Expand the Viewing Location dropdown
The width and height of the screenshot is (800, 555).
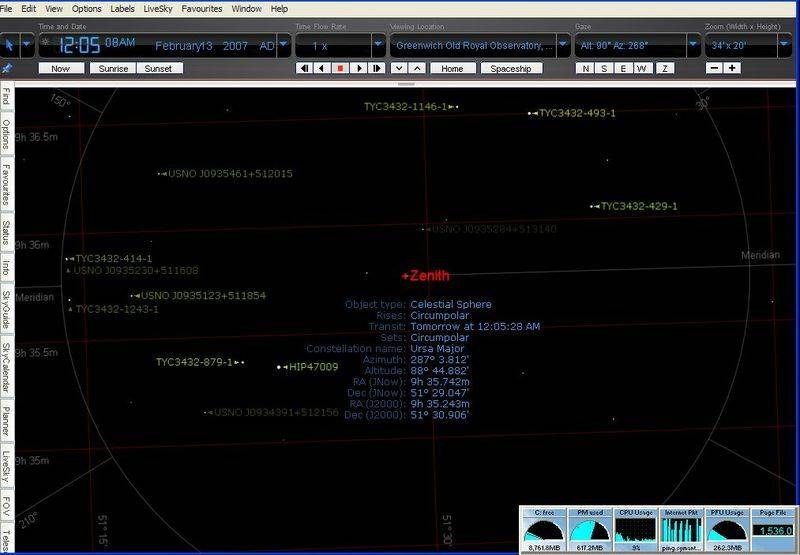pos(563,46)
